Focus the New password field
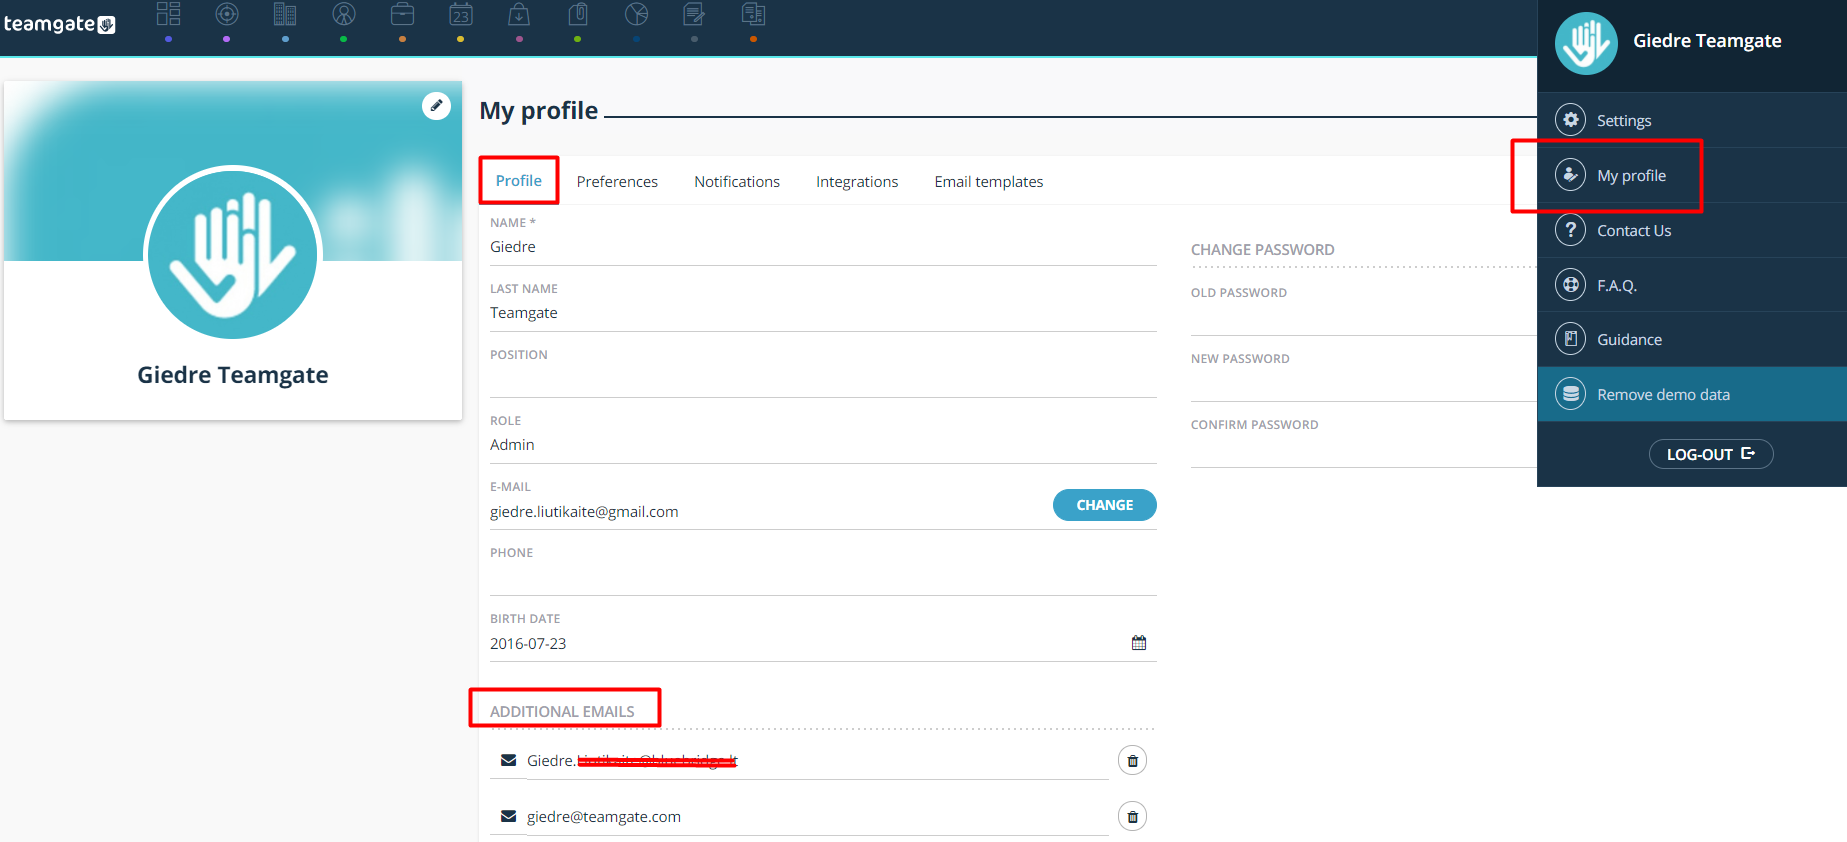 click(1363, 385)
